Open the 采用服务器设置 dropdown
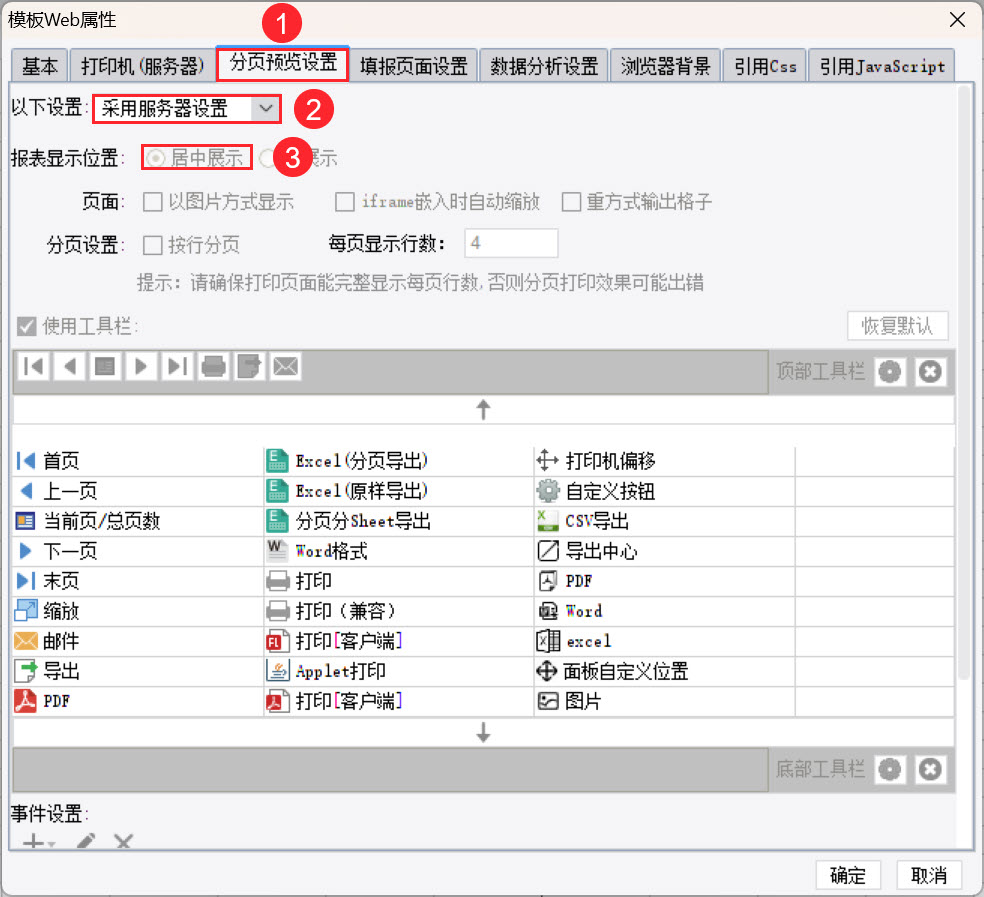 [x=265, y=108]
